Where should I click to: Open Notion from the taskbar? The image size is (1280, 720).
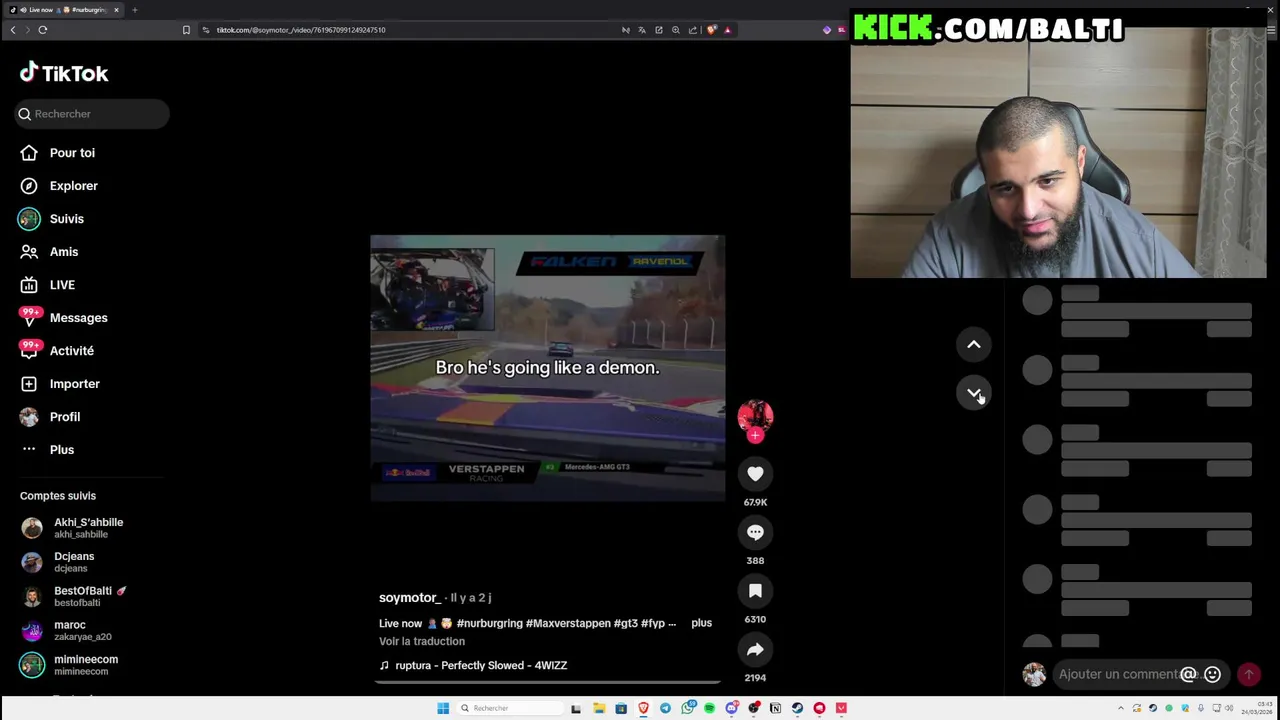point(775,708)
